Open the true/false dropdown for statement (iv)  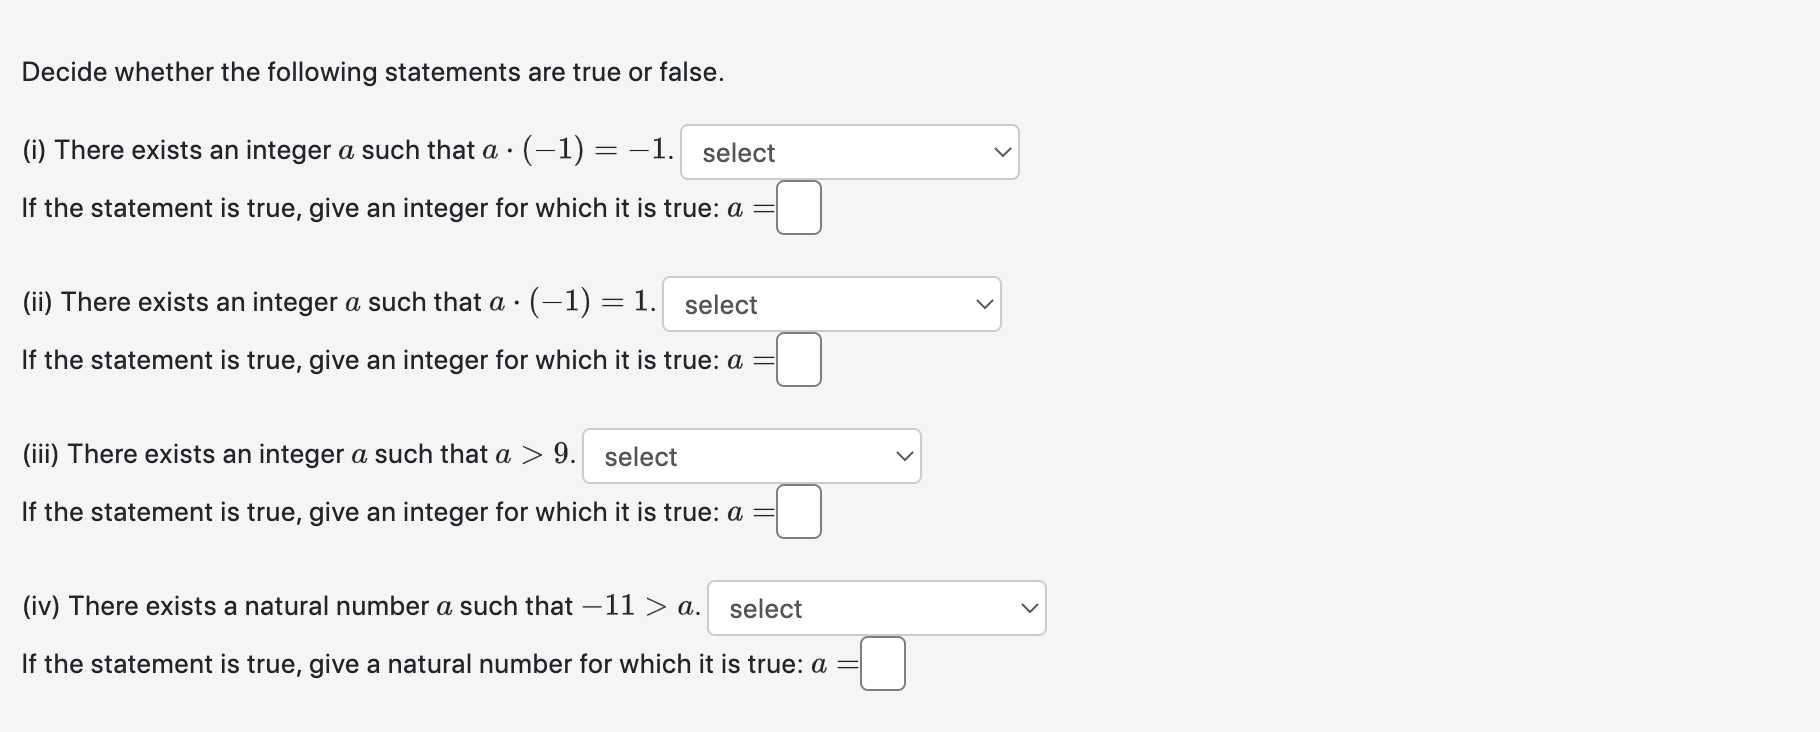pyautogui.click(x=877, y=608)
